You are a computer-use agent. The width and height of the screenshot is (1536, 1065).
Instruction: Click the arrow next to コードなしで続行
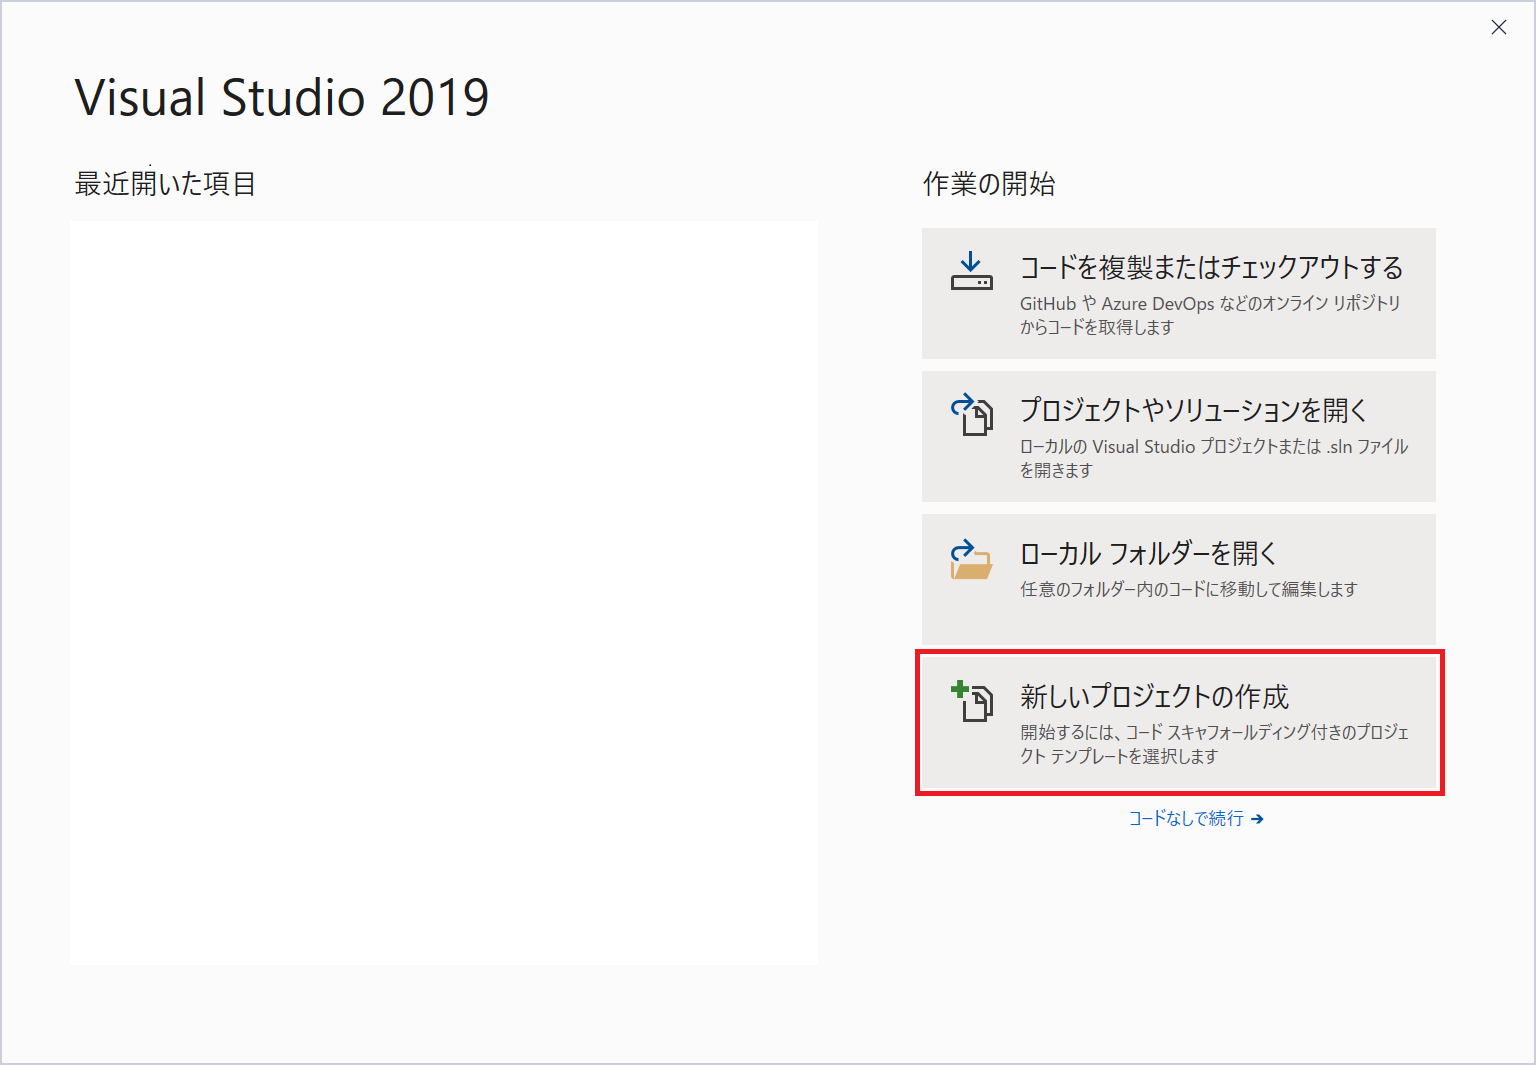coord(1257,819)
